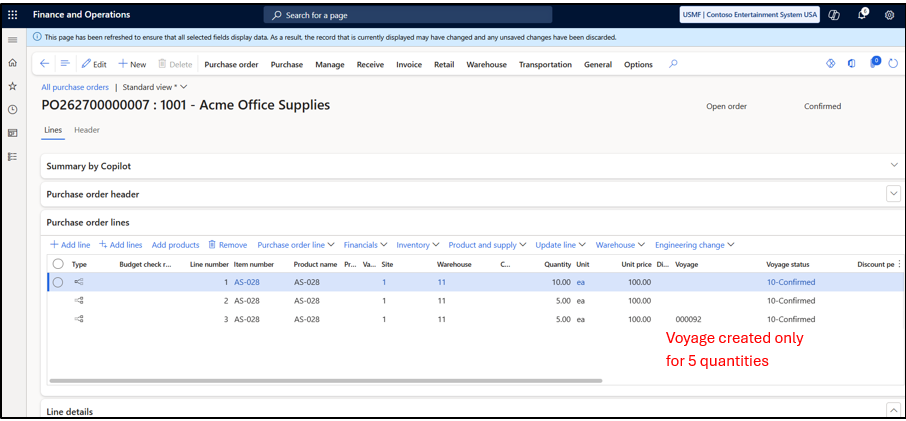Open the Home icon in sidebar
This screenshot has height=421, width=906.
coord(12,63)
